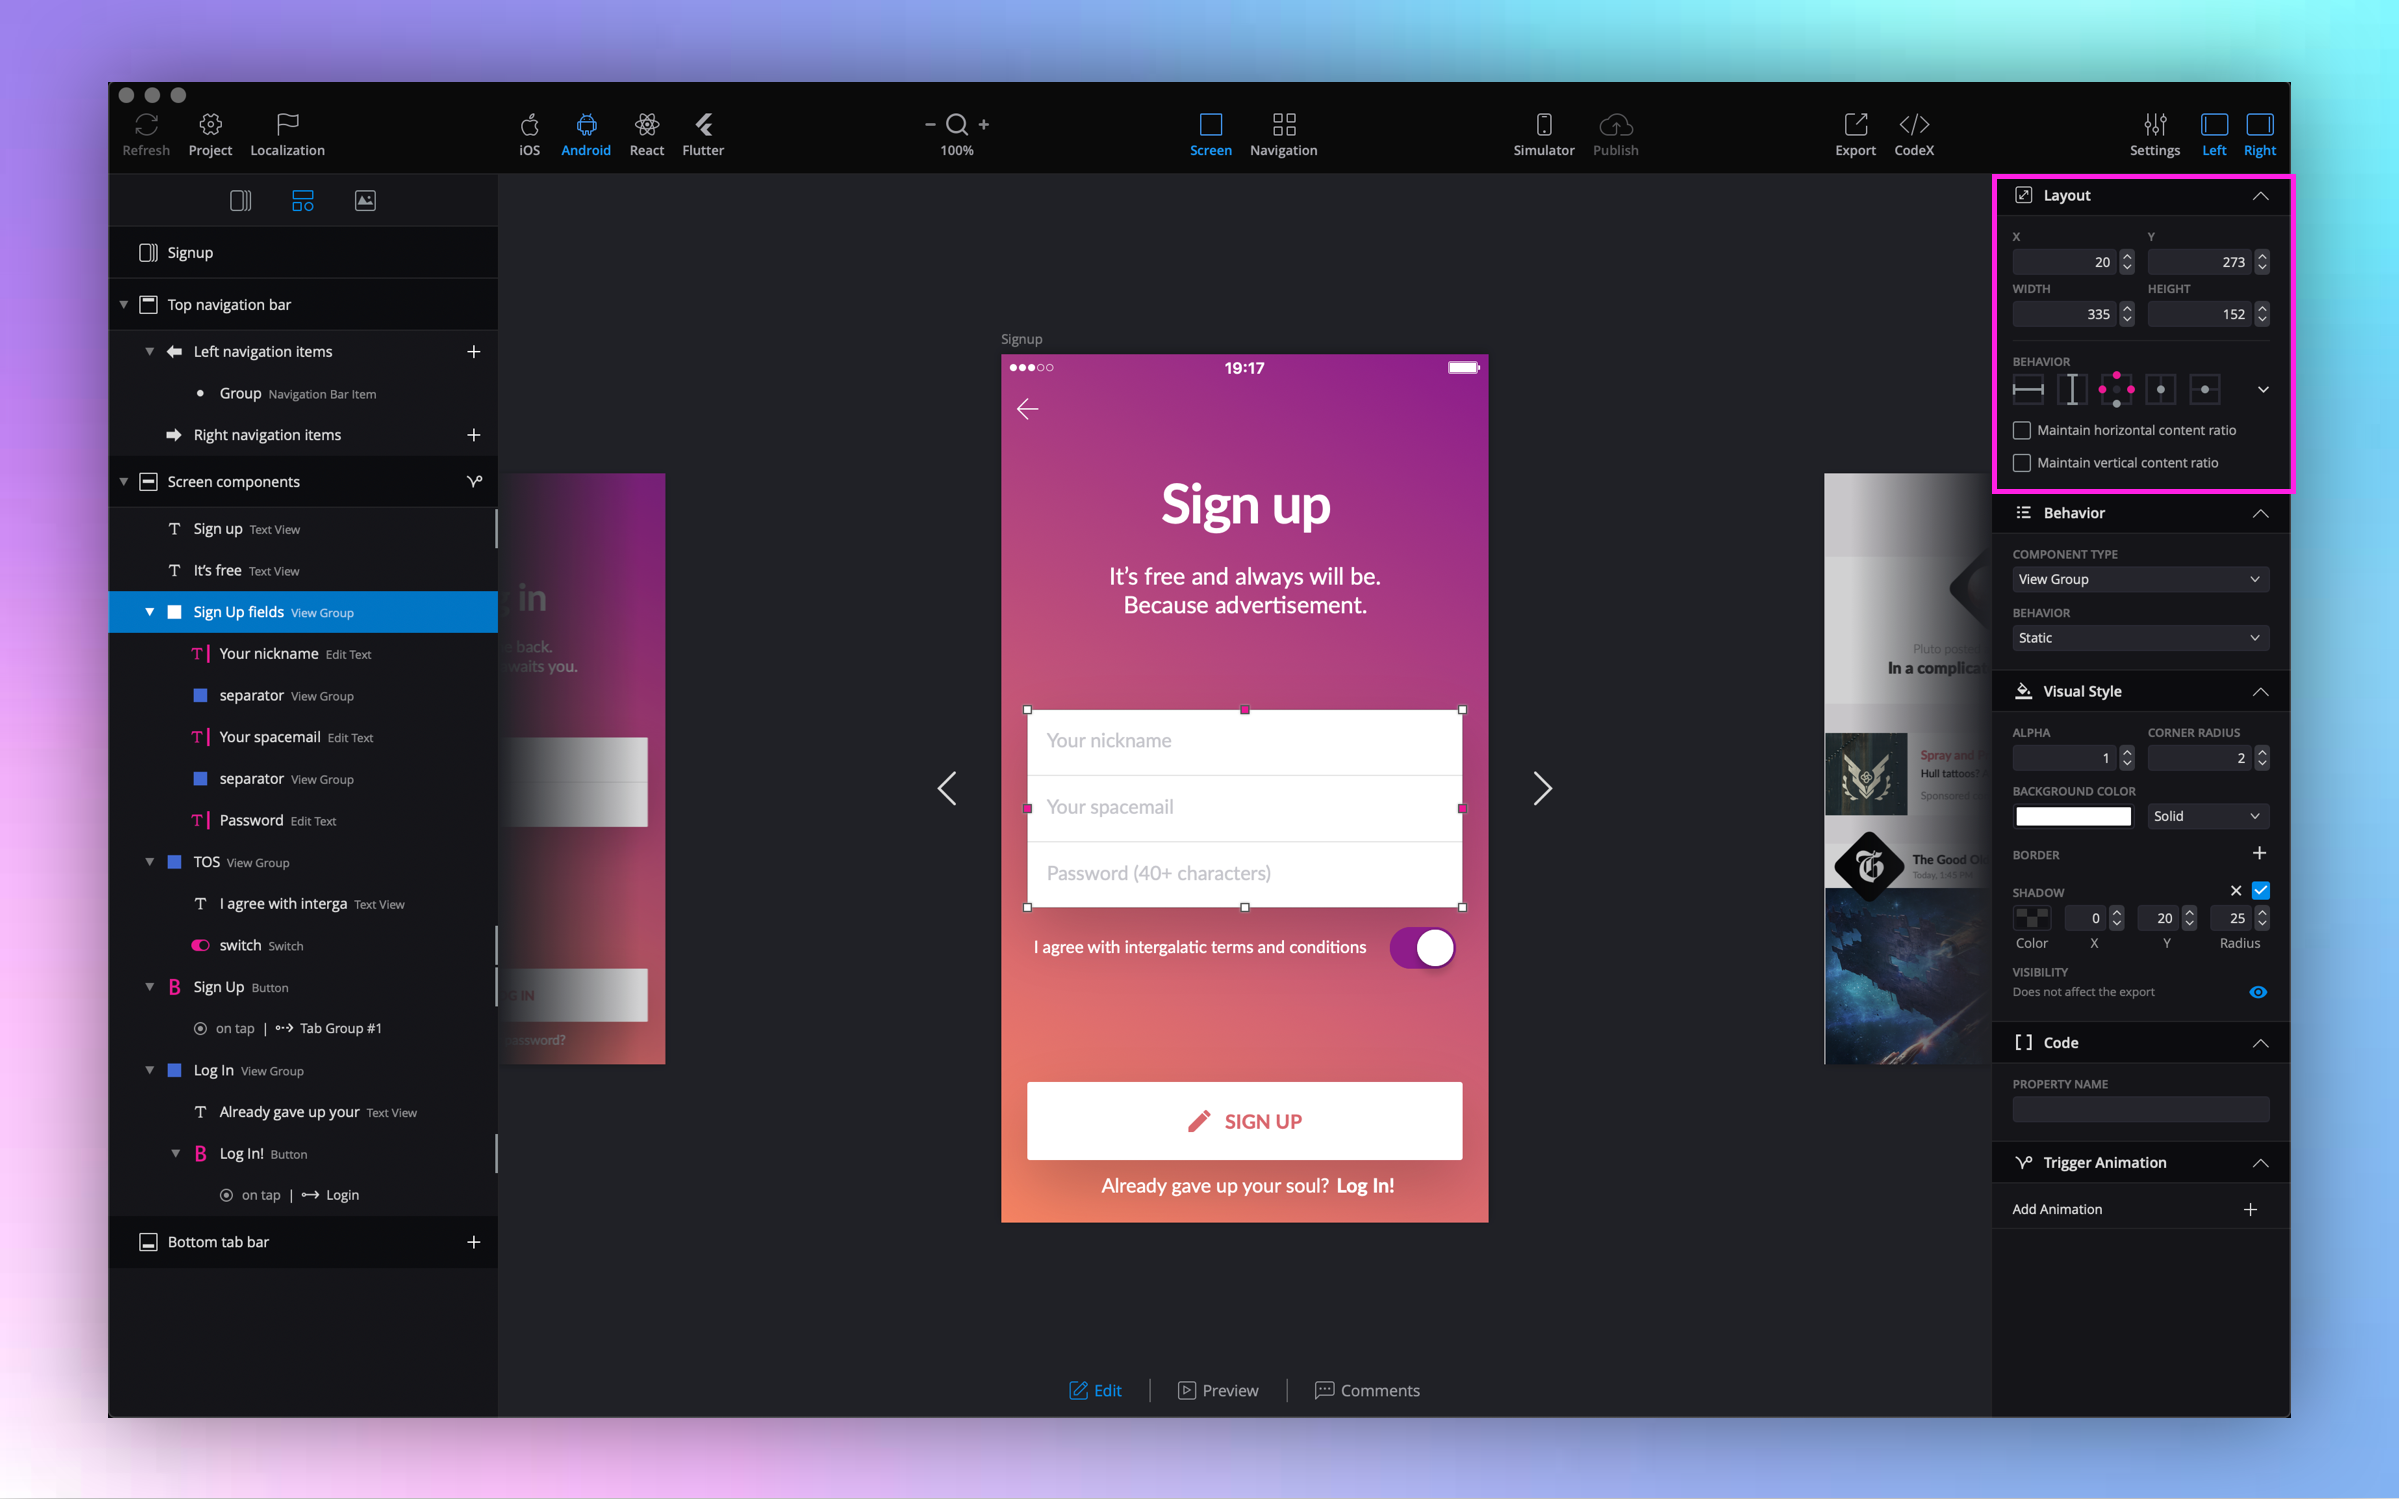Open the image assets panel icon
2399x1499 pixels.
[x=365, y=201]
